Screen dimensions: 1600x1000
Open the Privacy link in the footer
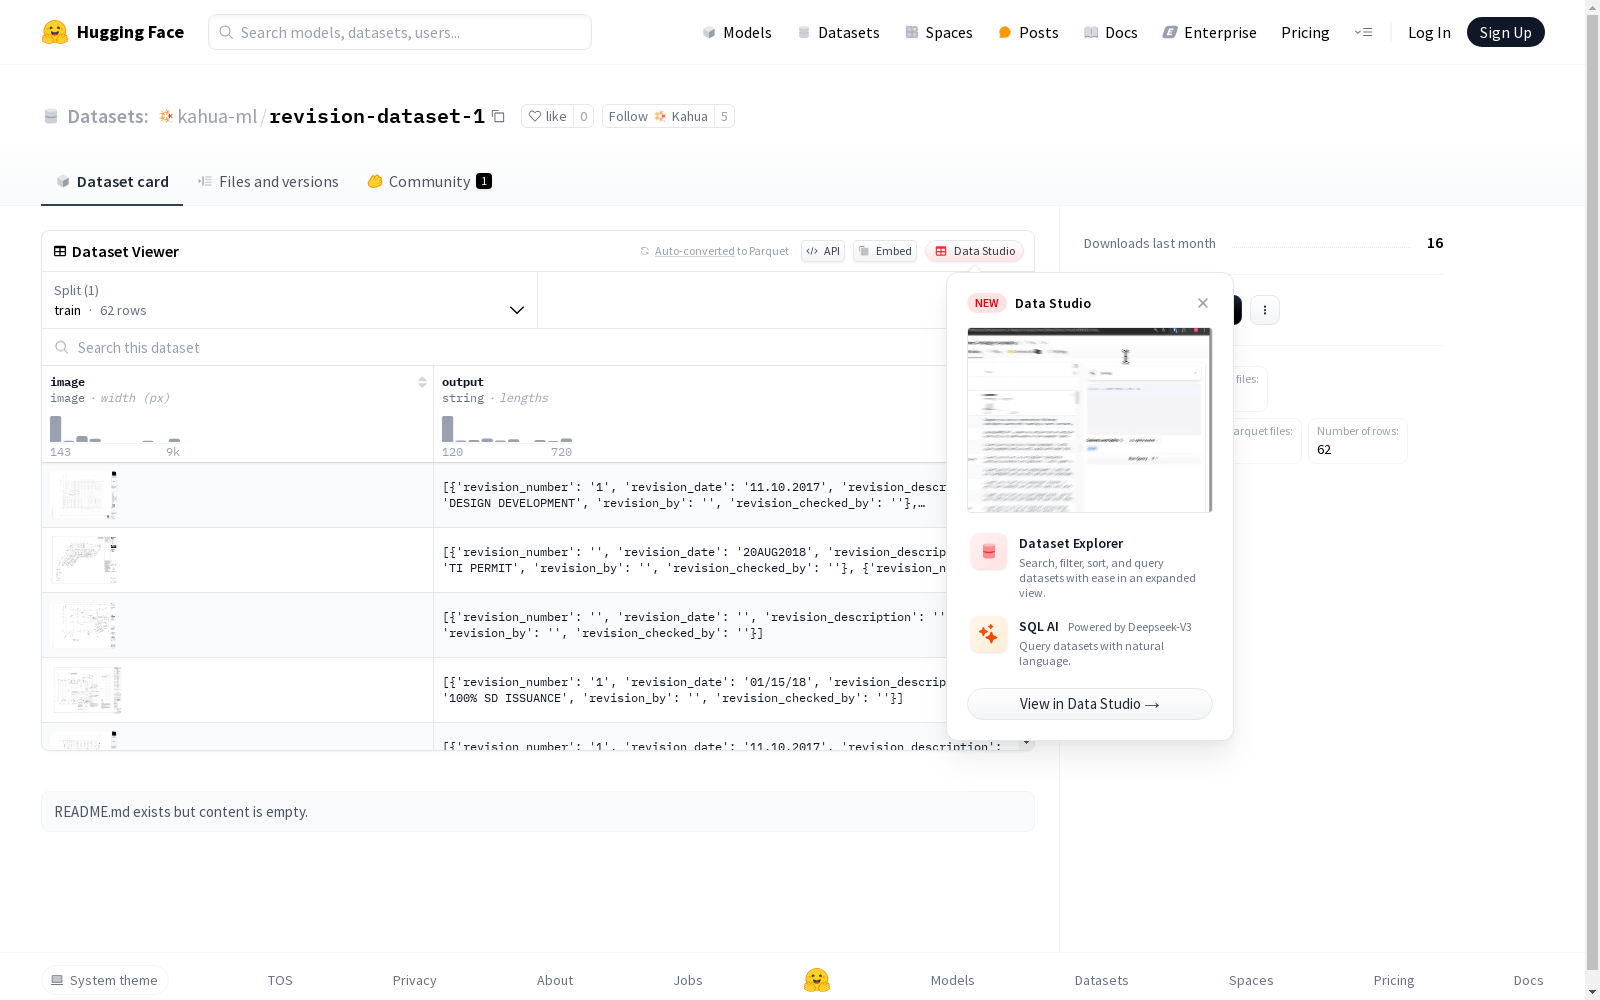pyautogui.click(x=415, y=980)
